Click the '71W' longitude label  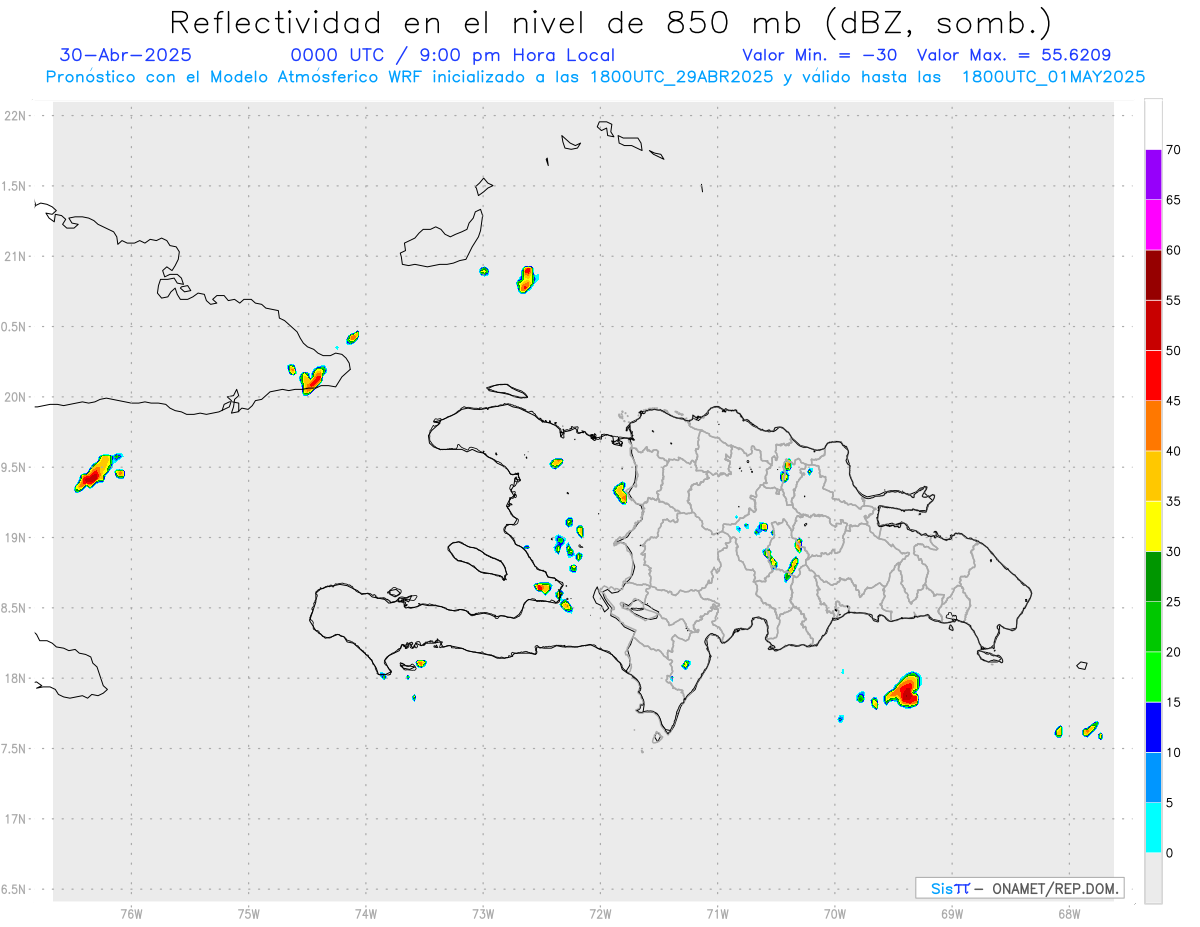[717, 913]
